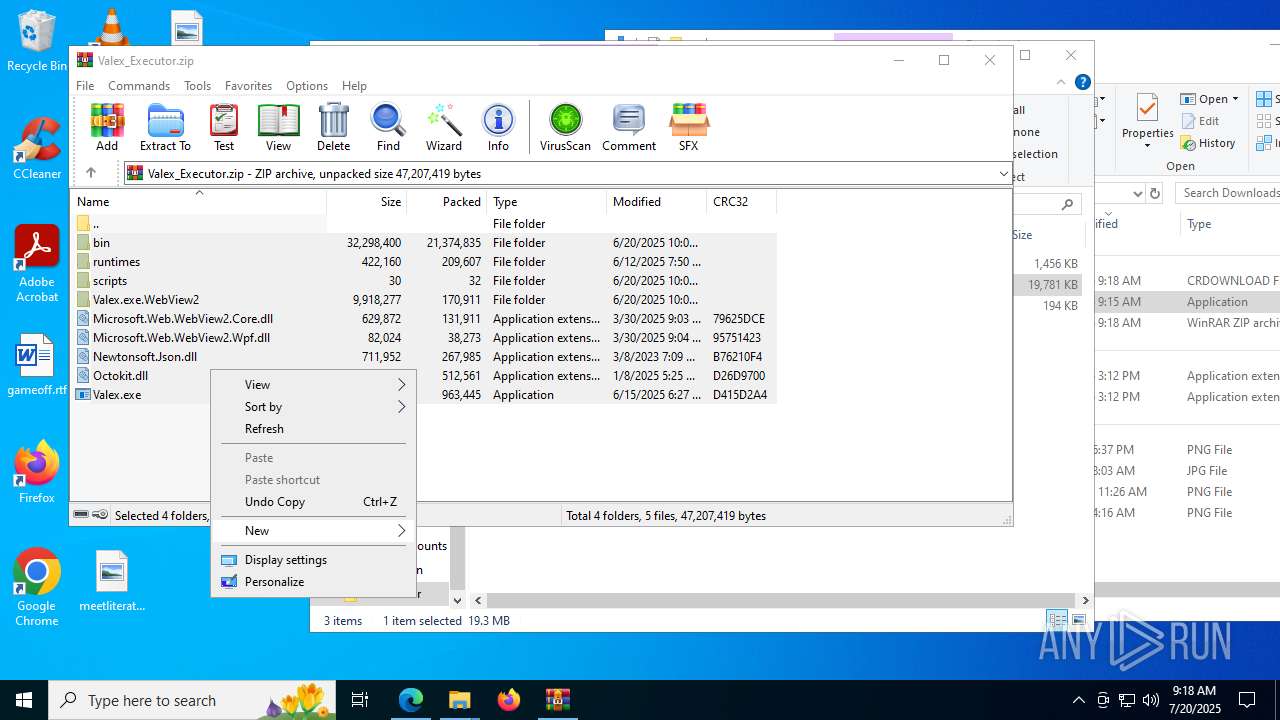The image size is (1280, 720).
Task: Open the File menu
Action: (x=85, y=86)
